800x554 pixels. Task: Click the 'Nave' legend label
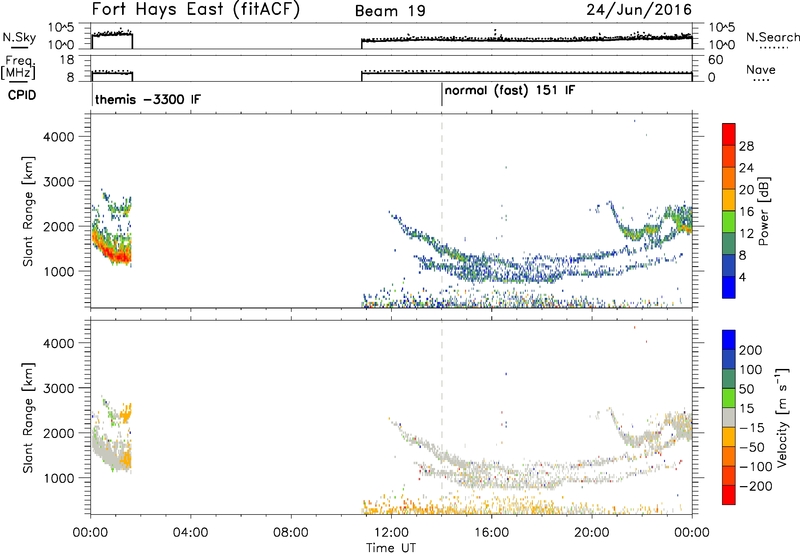pyautogui.click(x=761, y=69)
